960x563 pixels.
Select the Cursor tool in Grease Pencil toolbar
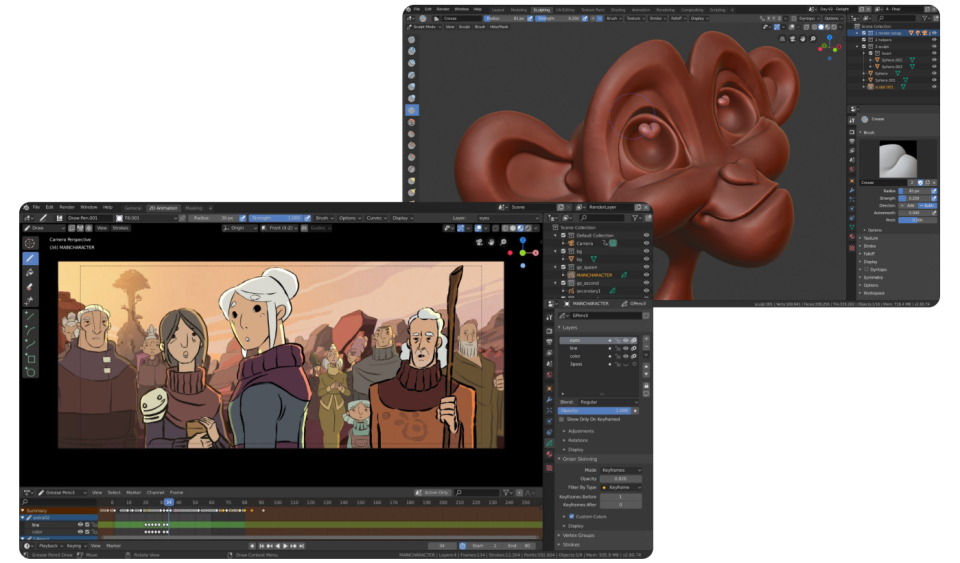[30, 242]
